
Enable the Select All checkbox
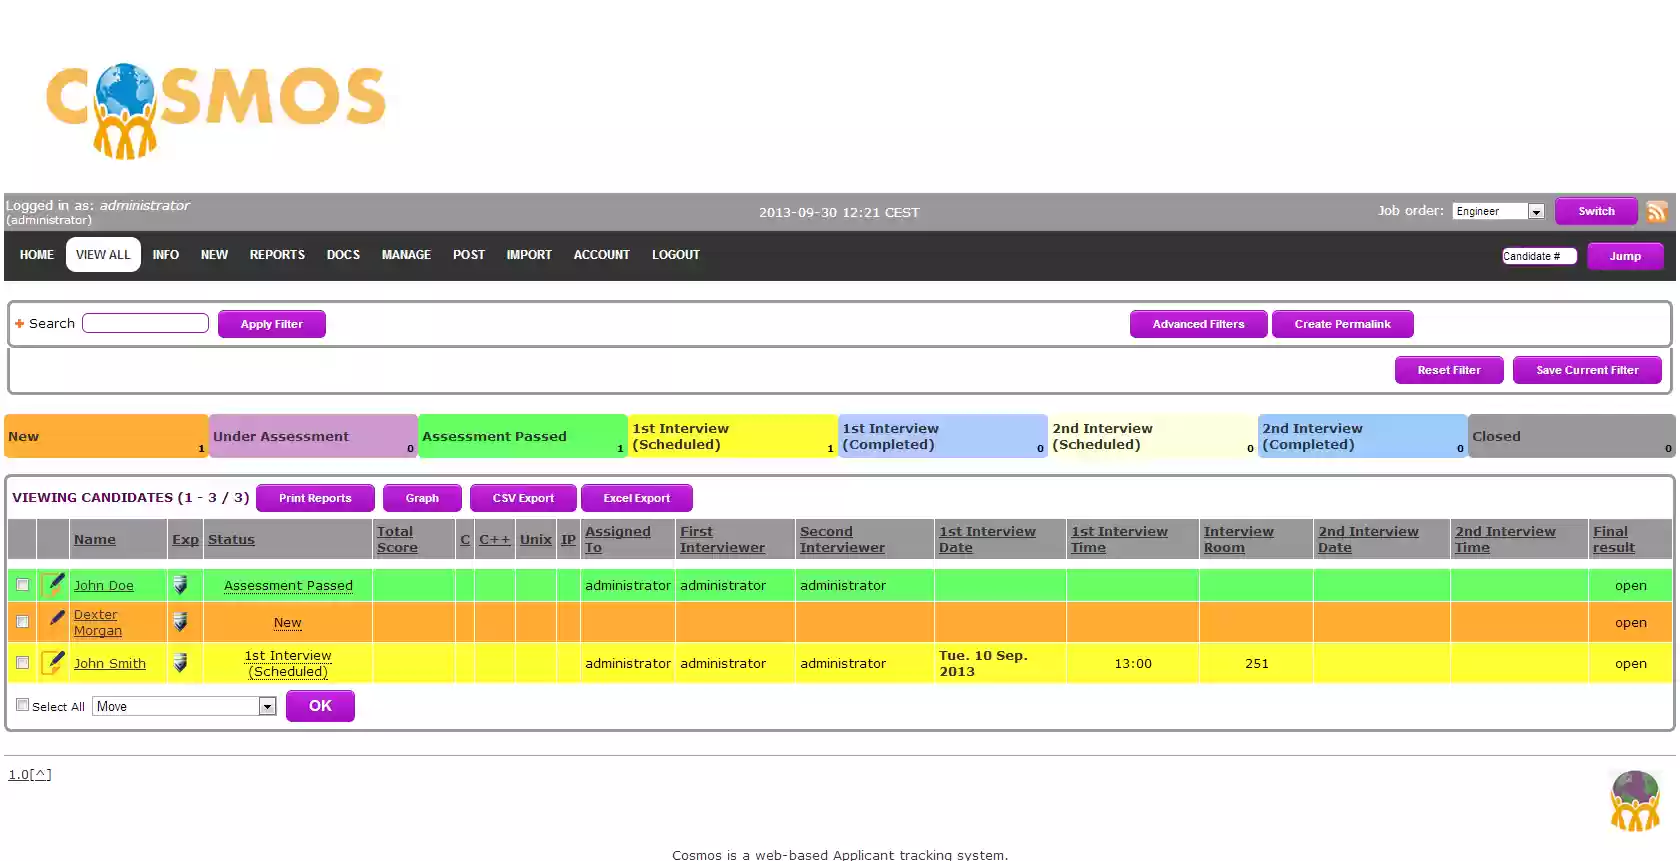(x=22, y=705)
